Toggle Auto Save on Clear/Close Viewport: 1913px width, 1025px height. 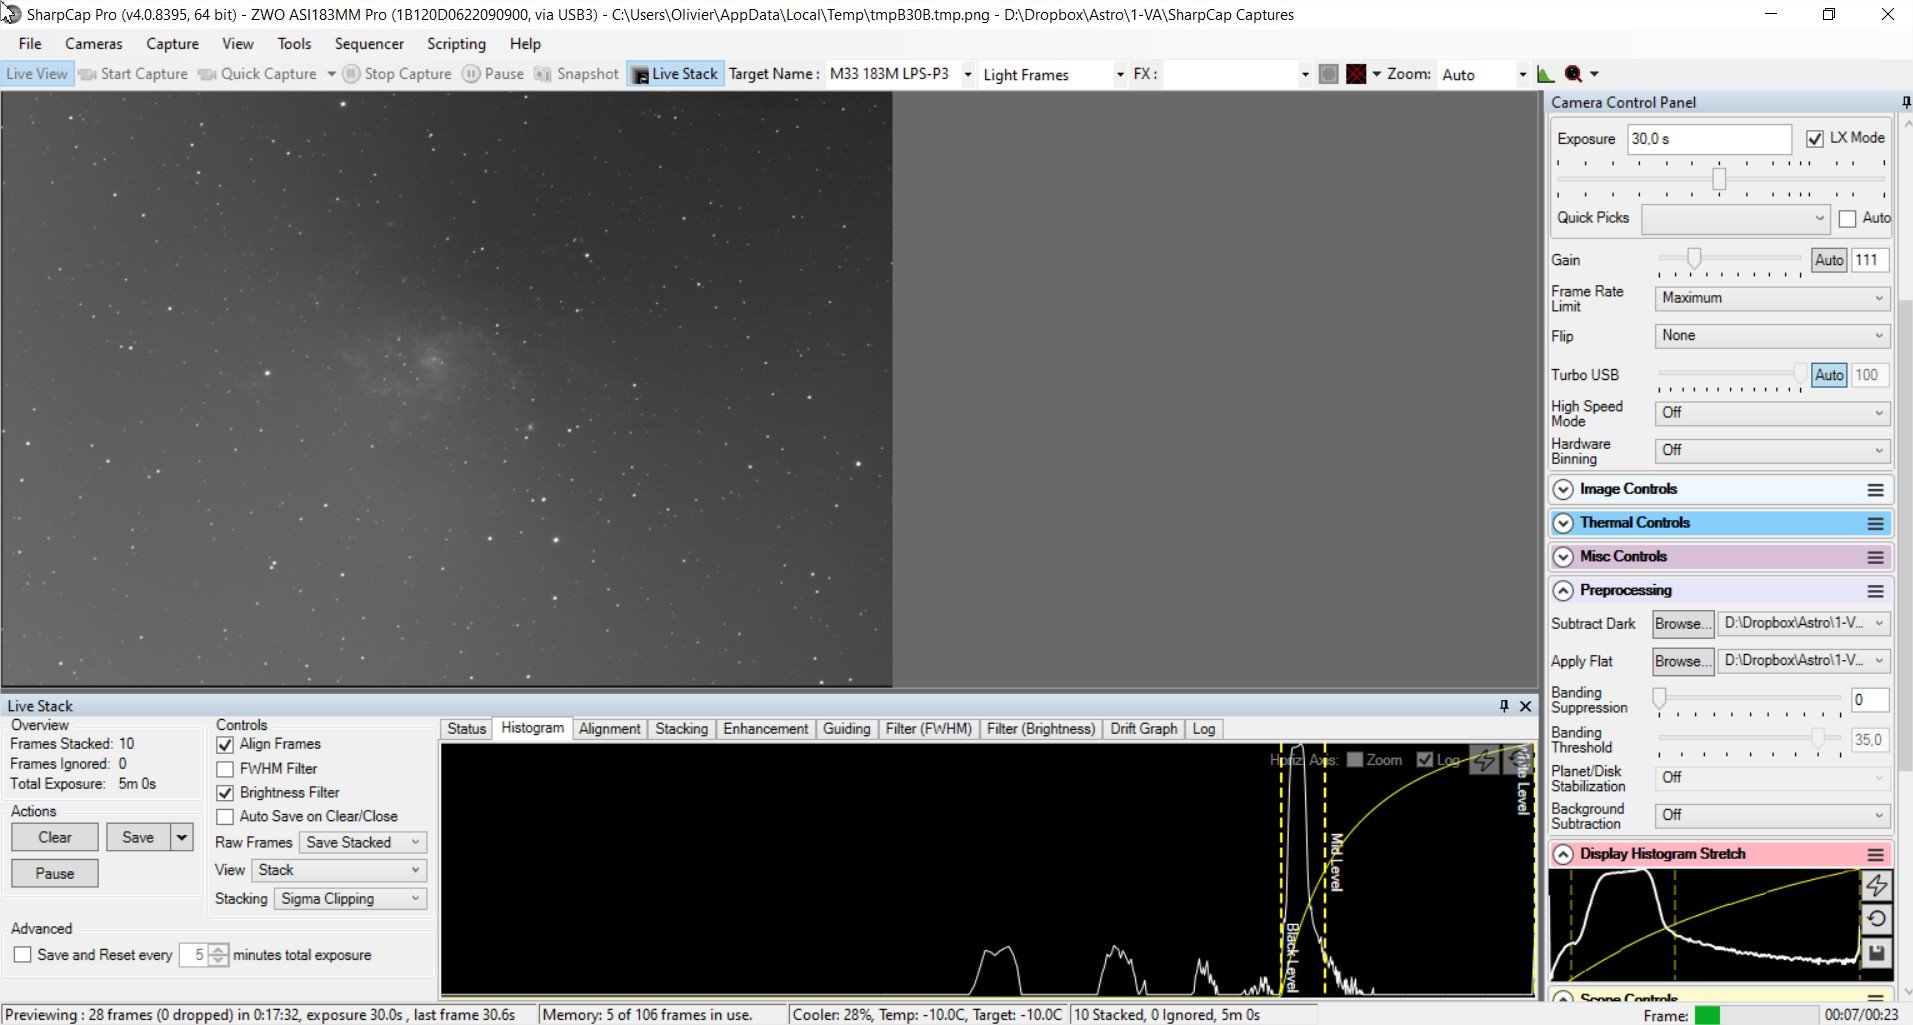click(225, 817)
